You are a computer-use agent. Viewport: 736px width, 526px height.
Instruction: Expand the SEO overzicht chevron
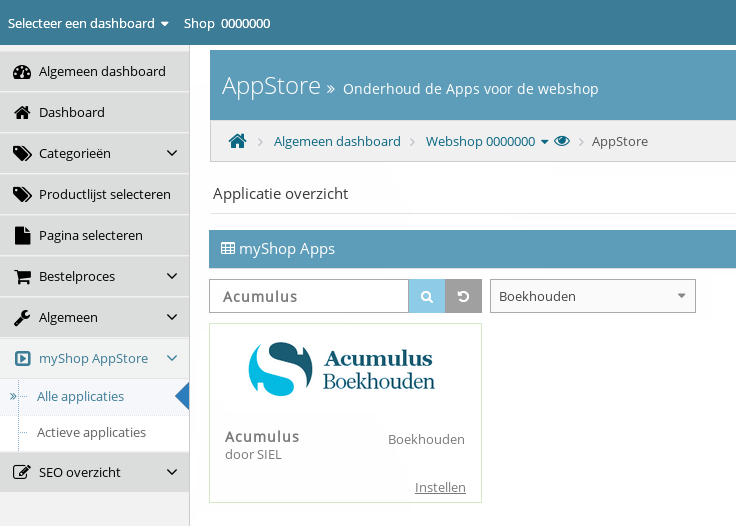coord(172,472)
